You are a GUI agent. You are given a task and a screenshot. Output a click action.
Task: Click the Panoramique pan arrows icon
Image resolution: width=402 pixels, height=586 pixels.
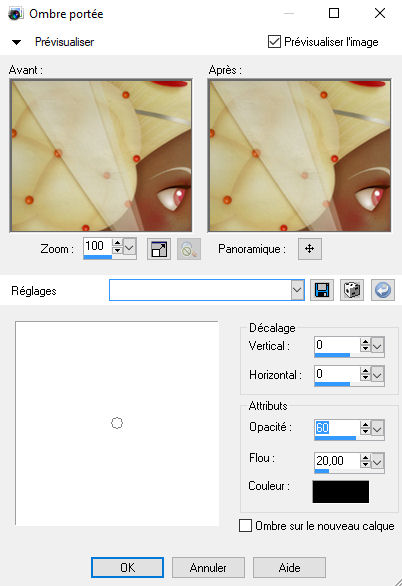click(310, 249)
